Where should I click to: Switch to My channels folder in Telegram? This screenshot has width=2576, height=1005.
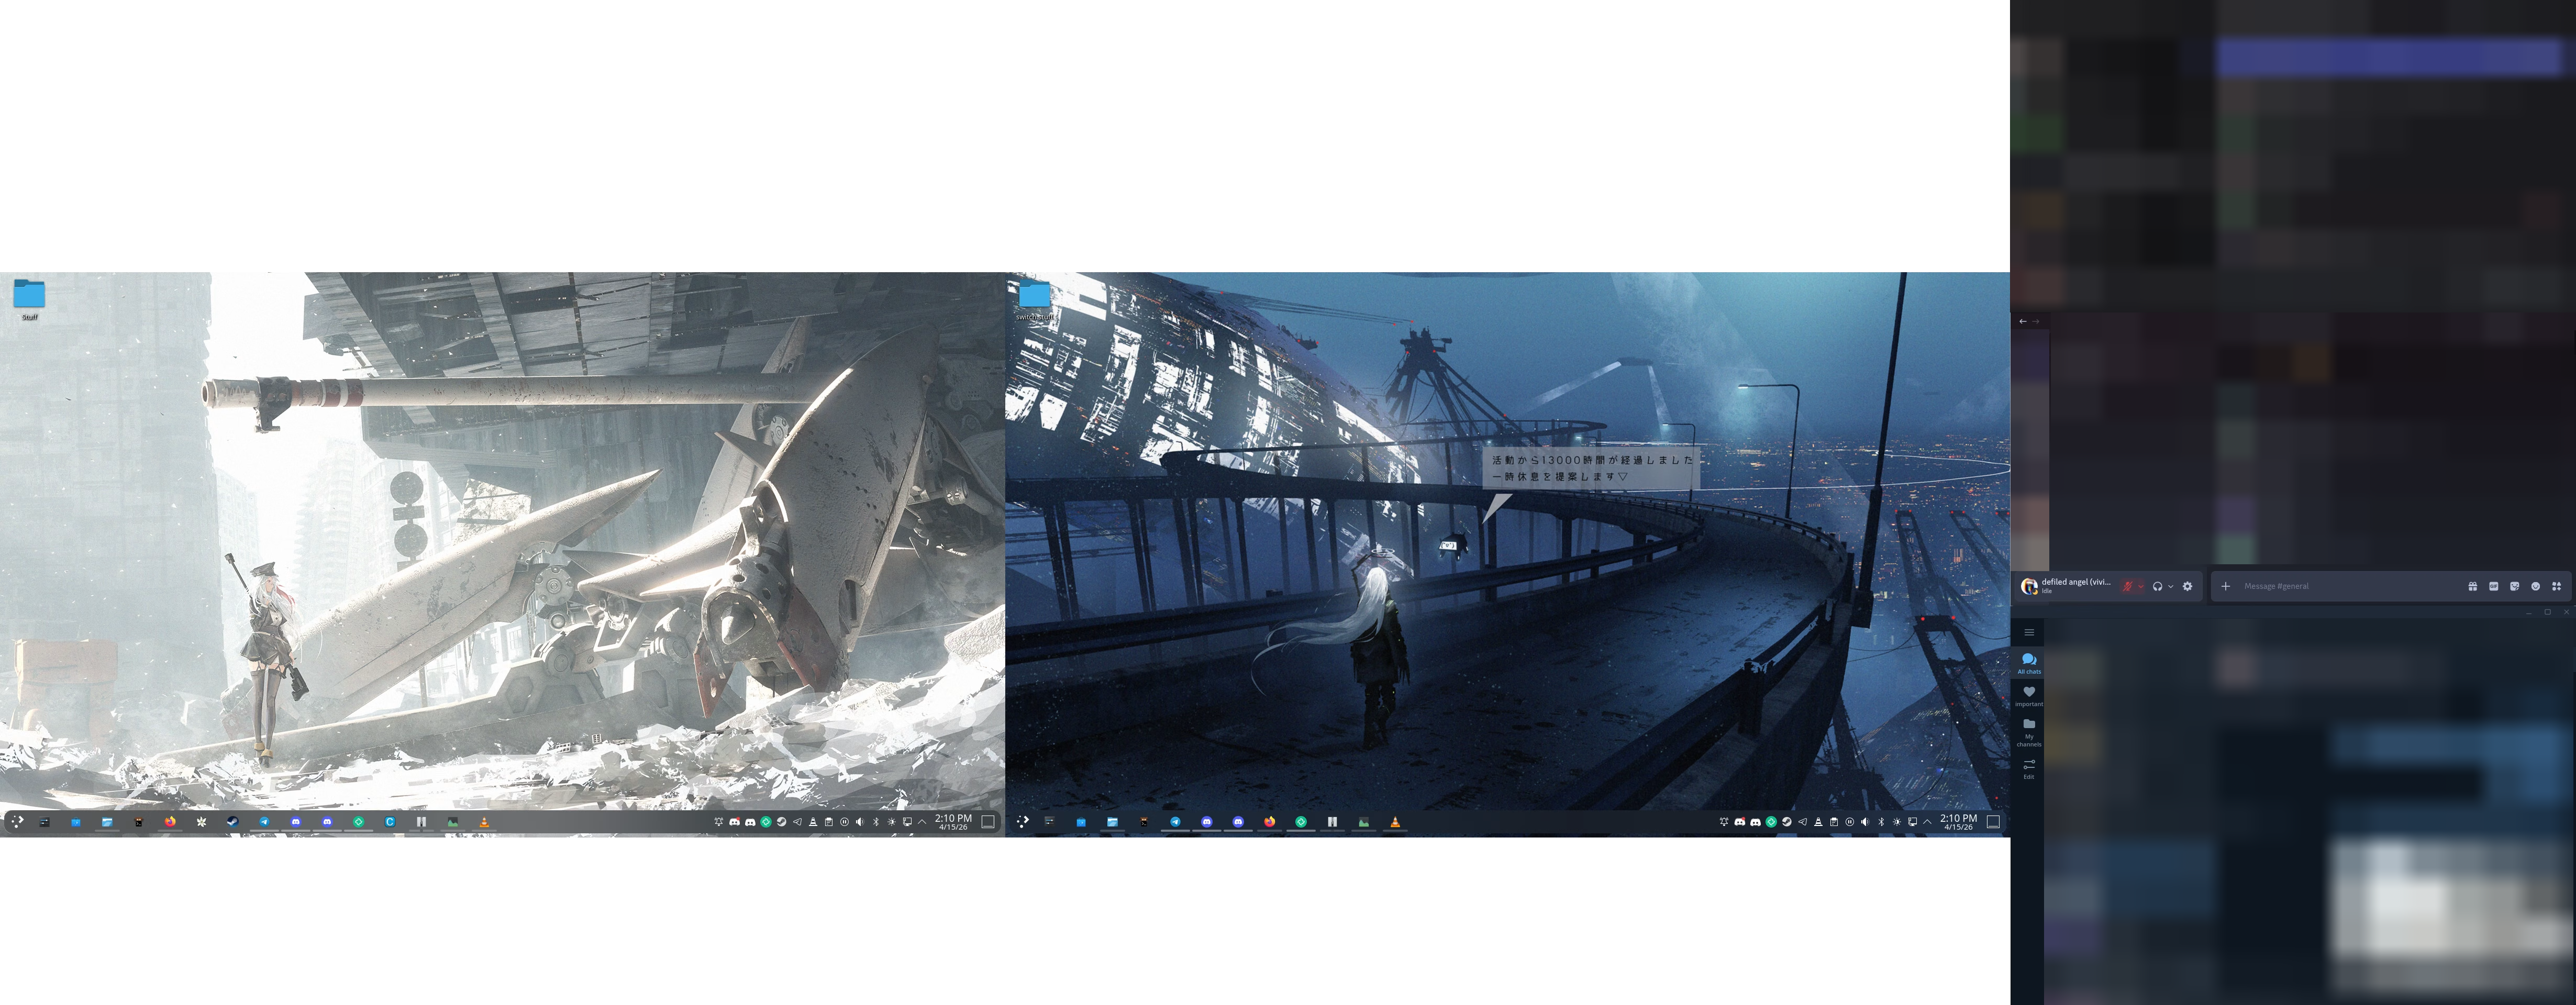2029,732
